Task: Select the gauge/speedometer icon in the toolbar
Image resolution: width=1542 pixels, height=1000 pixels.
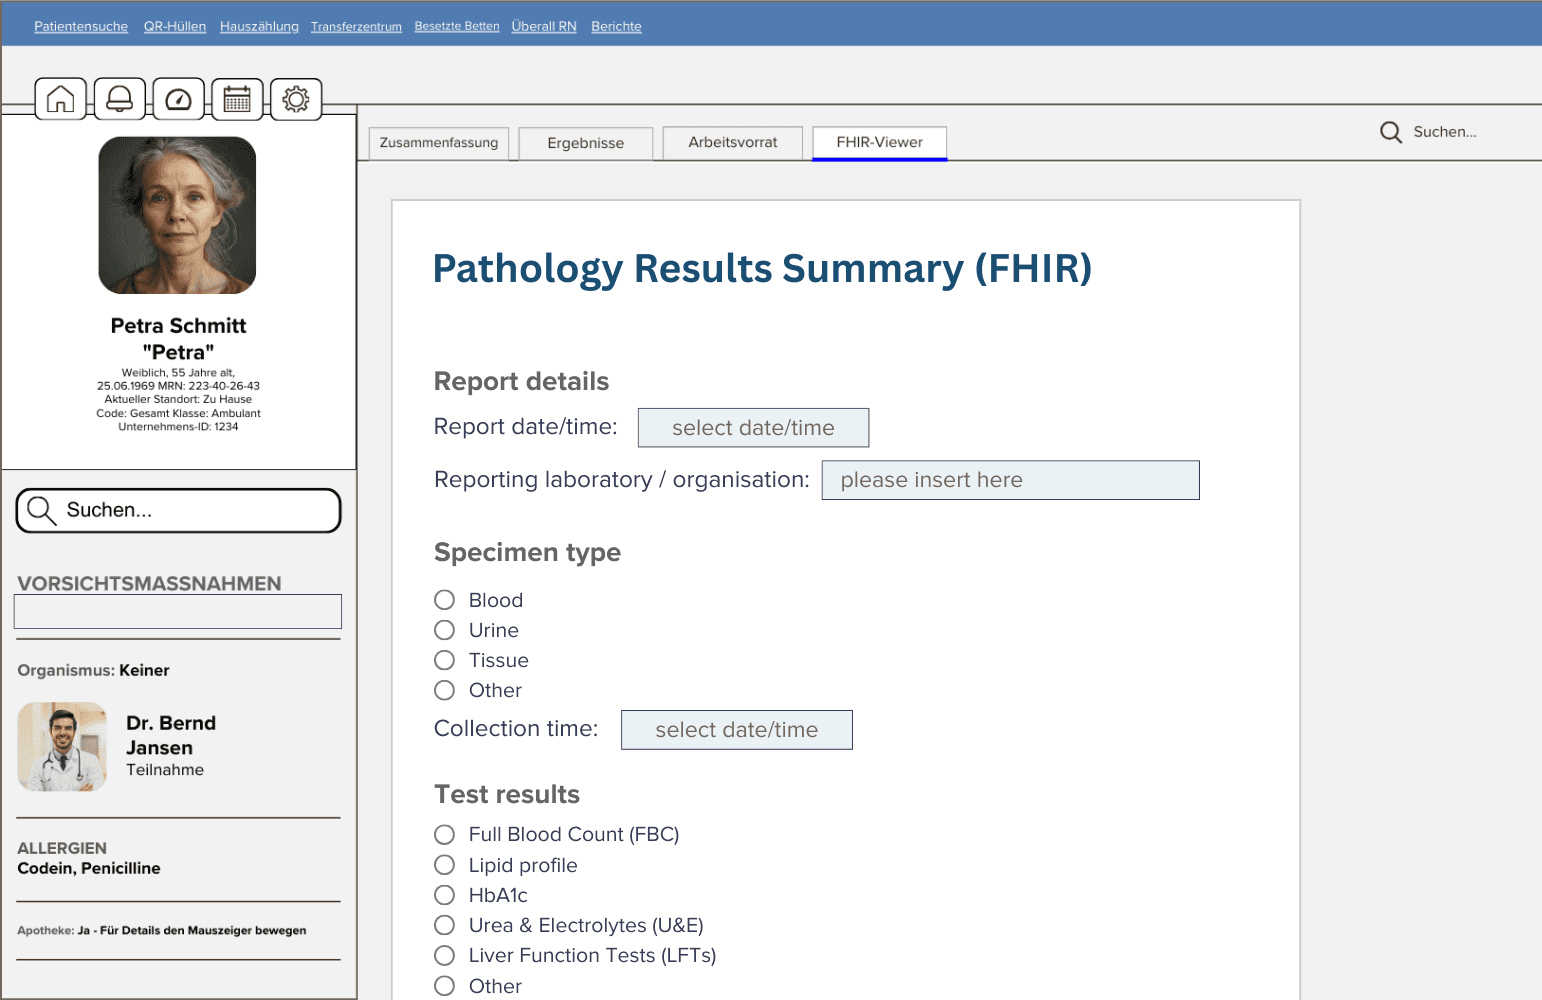Action: 178,98
